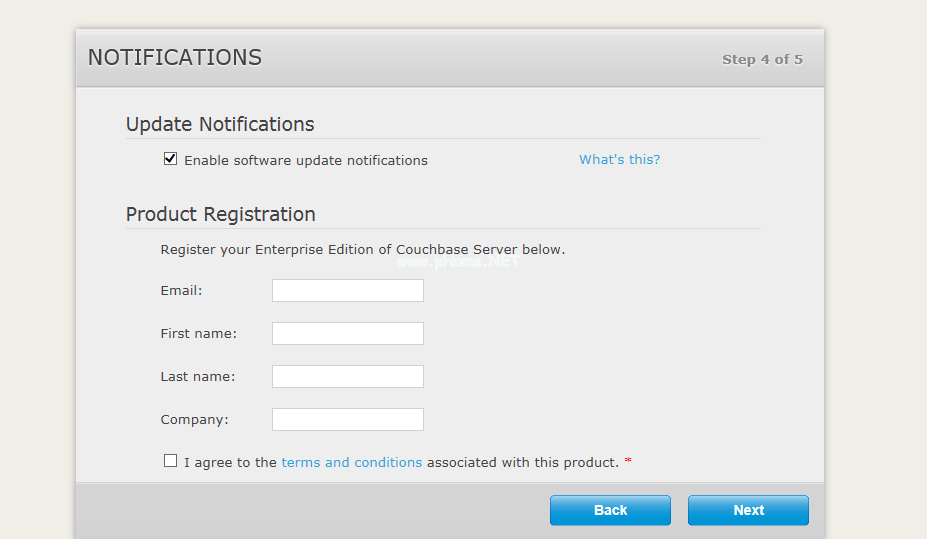Click the "Email:" field label

pyautogui.click(x=181, y=291)
